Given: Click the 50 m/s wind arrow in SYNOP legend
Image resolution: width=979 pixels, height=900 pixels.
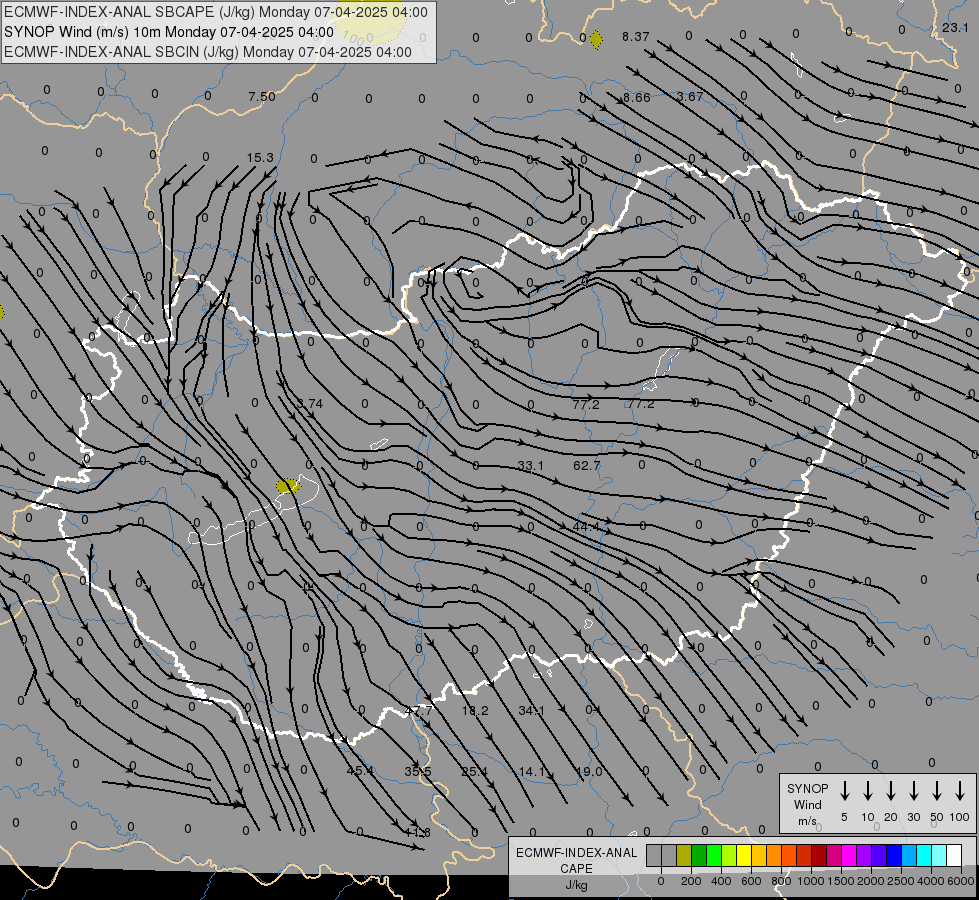Looking at the screenshot, I should pyautogui.click(x=937, y=790).
